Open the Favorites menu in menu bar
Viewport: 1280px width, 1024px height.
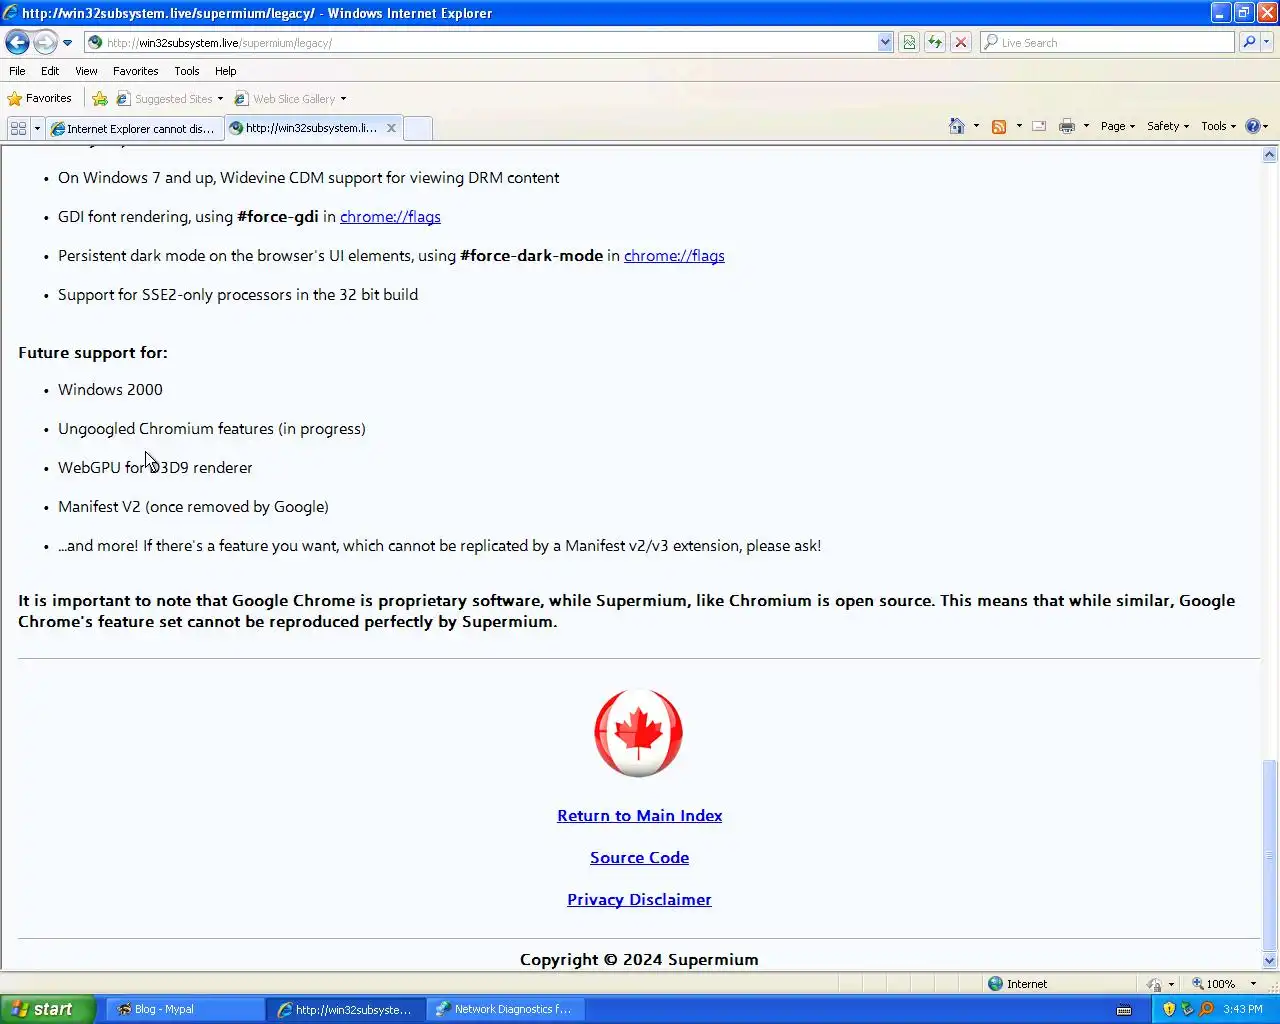[x=135, y=71]
